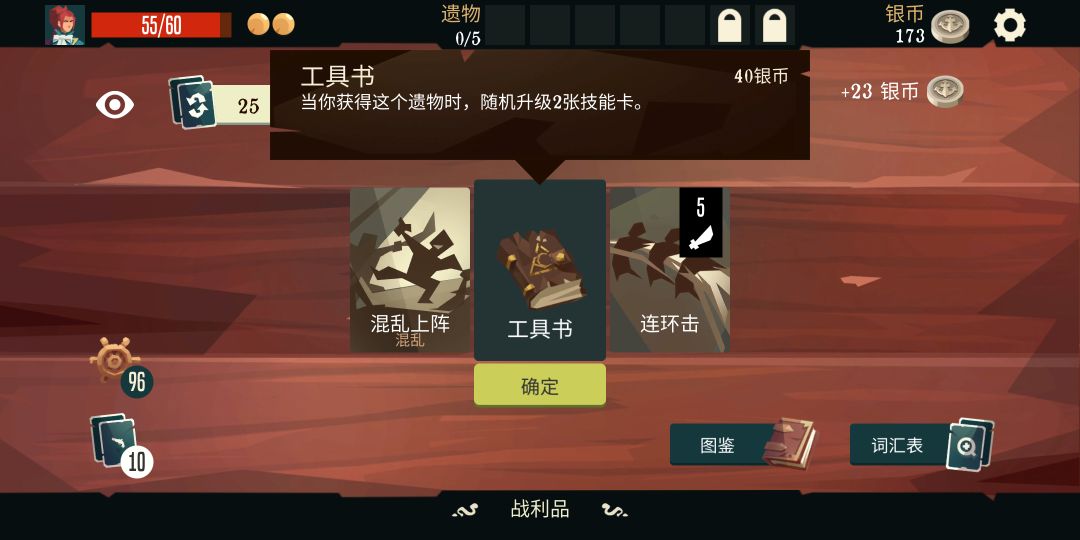Toggle the eye visibility icon
Viewport: 1080px width, 540px height.
(114, 105)
